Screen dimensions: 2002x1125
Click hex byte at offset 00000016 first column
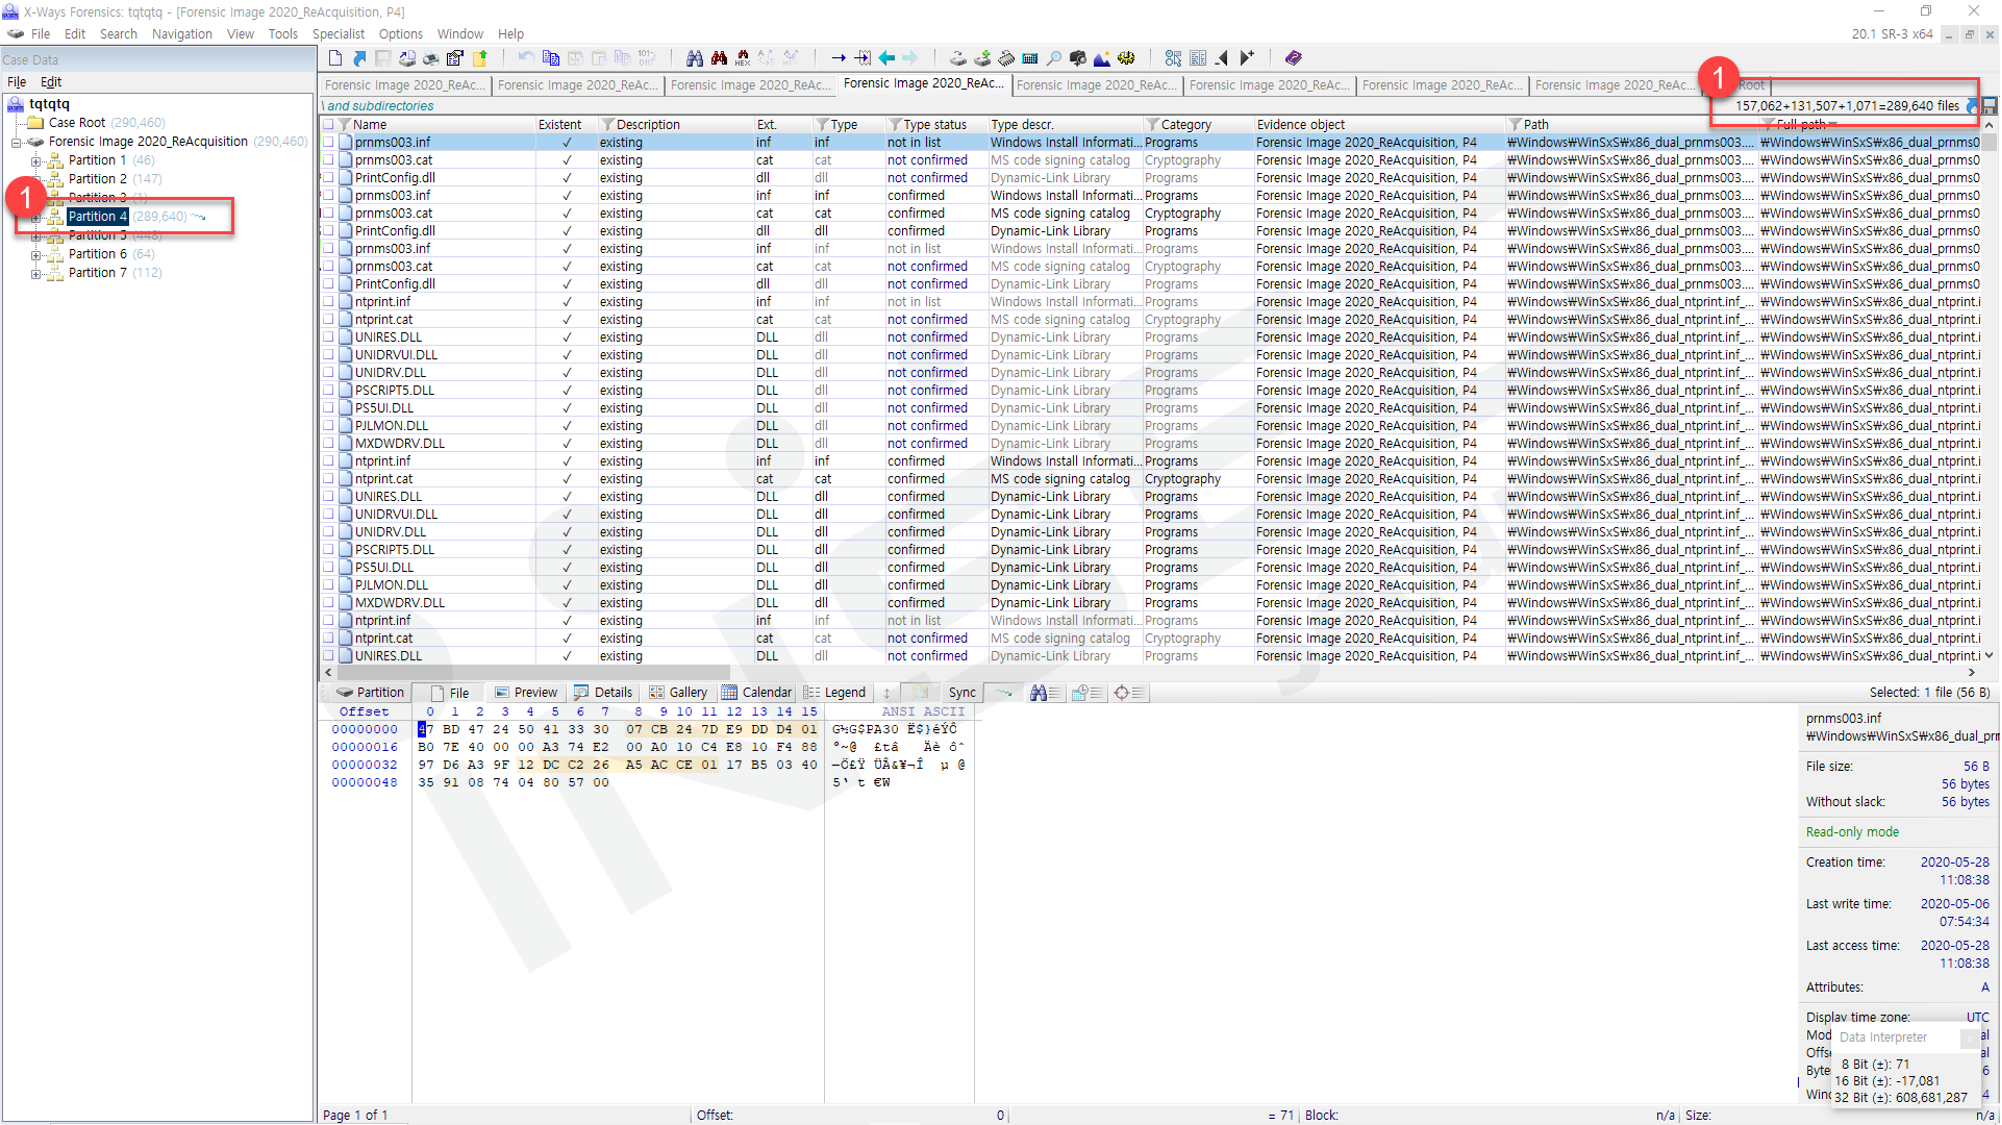click(426, 747)
